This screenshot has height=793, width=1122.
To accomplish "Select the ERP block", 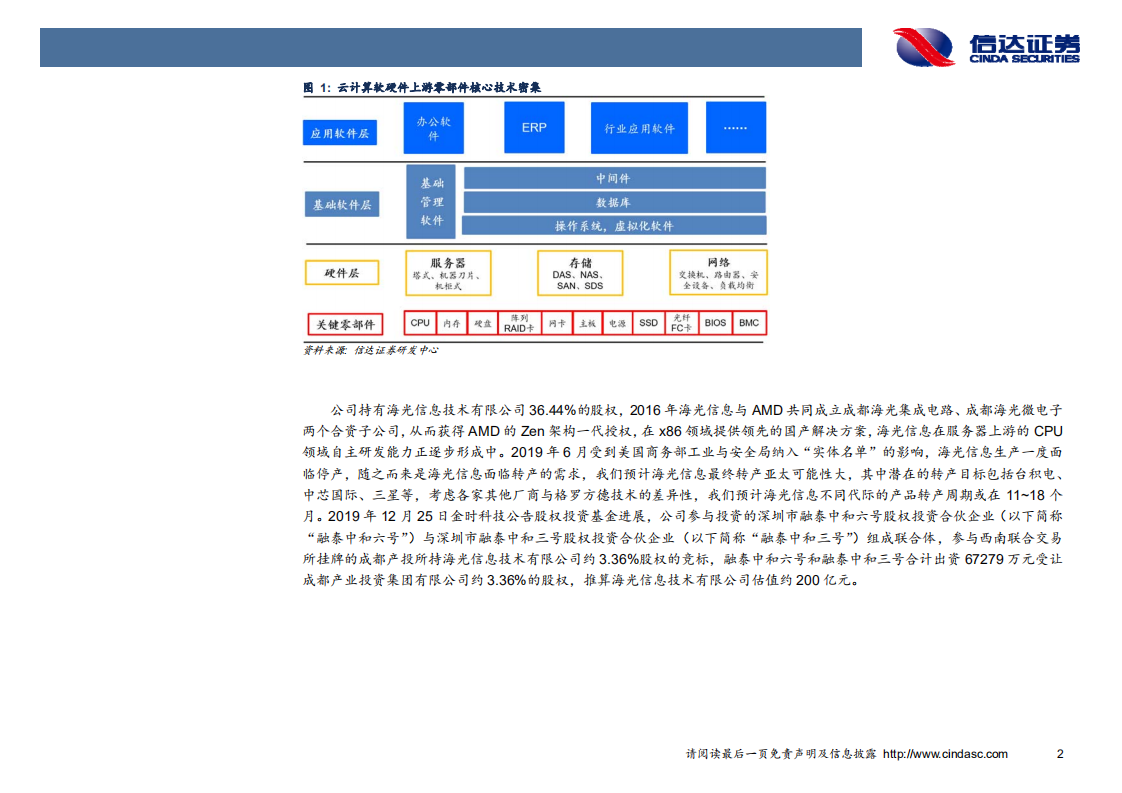I will coord(533,127).
